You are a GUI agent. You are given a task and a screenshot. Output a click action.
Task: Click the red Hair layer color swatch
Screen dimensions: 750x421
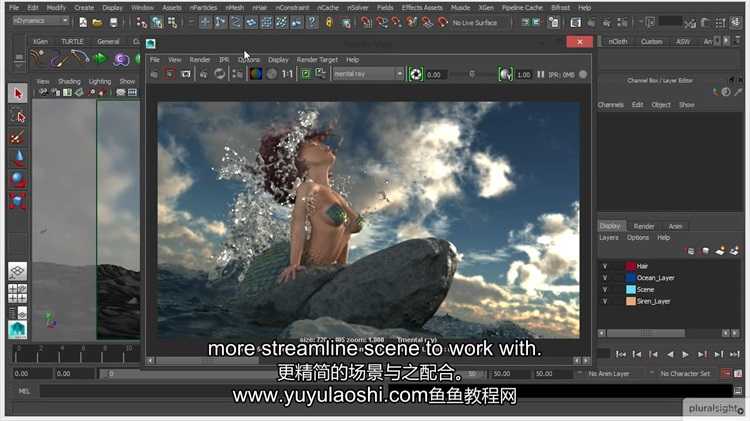point(631,266)
